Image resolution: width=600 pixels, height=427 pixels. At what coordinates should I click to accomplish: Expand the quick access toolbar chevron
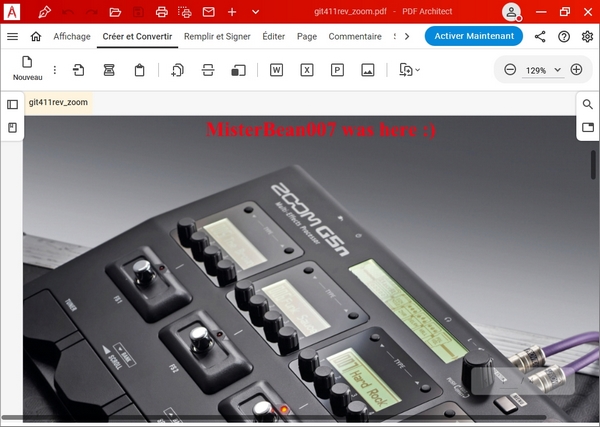click(x=256, y=12)
